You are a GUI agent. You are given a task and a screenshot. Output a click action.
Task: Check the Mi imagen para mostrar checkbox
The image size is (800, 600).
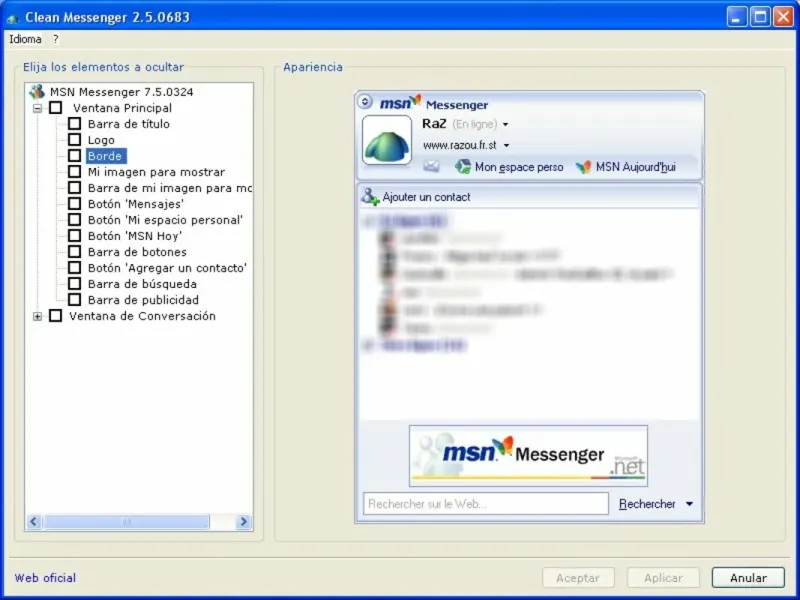pos(74,171)
